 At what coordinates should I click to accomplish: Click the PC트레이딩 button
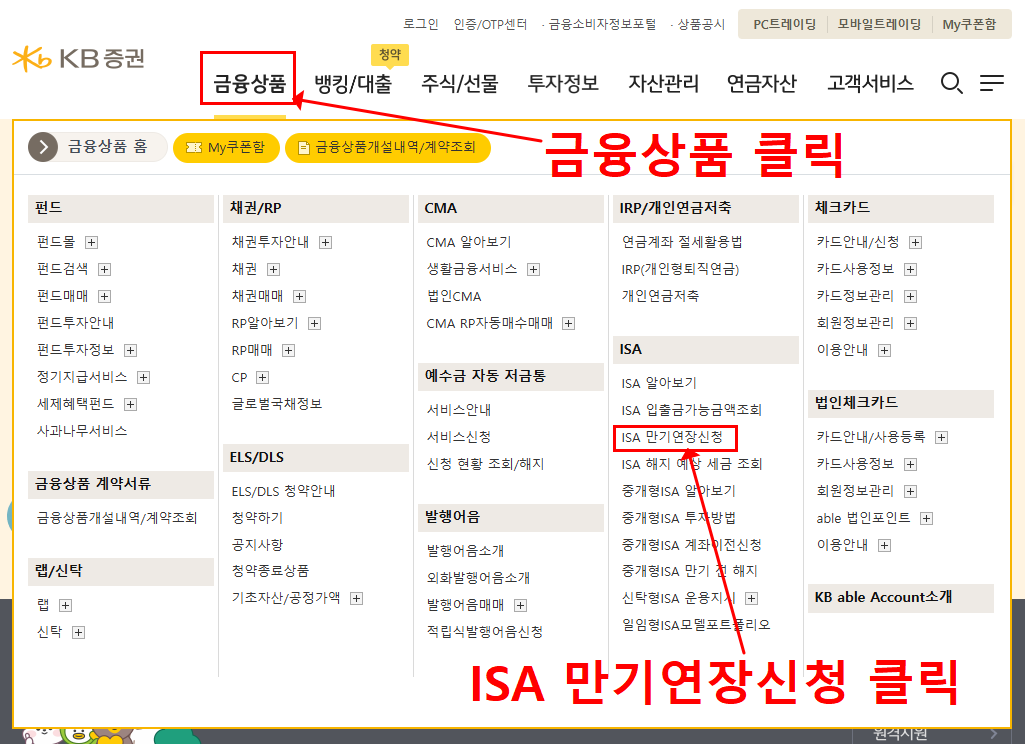click(784, 24)
